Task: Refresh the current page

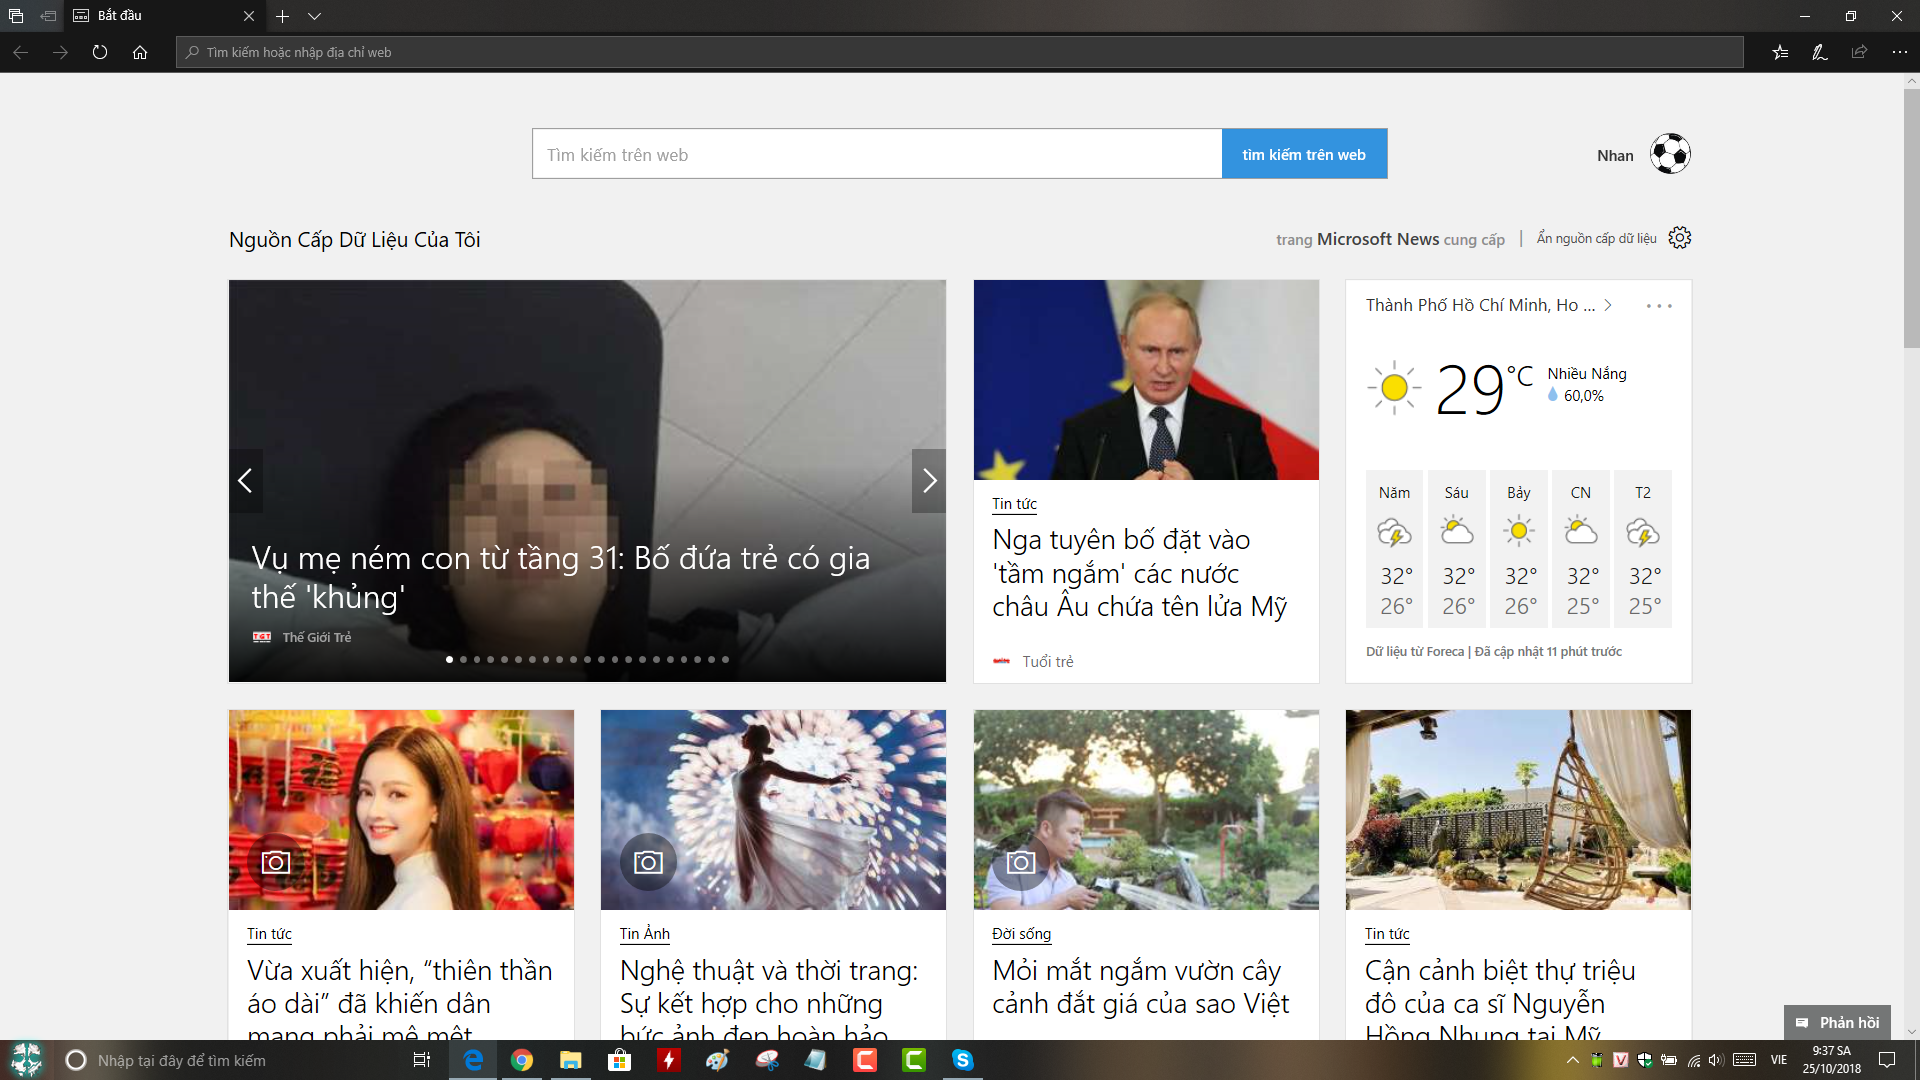Action: pyautogui.click(x=100, y=52)
